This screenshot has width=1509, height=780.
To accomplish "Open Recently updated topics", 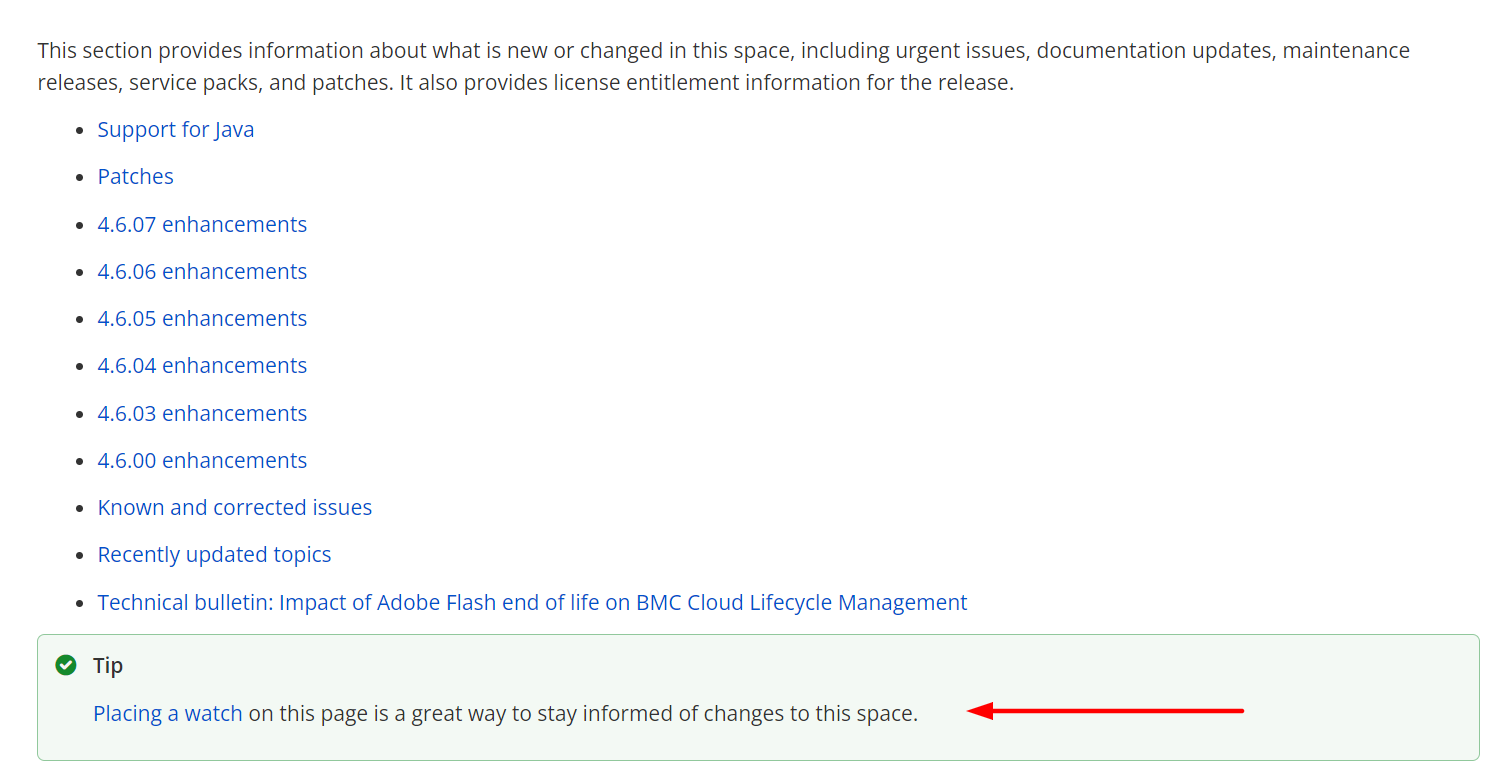I will [214, 554].
